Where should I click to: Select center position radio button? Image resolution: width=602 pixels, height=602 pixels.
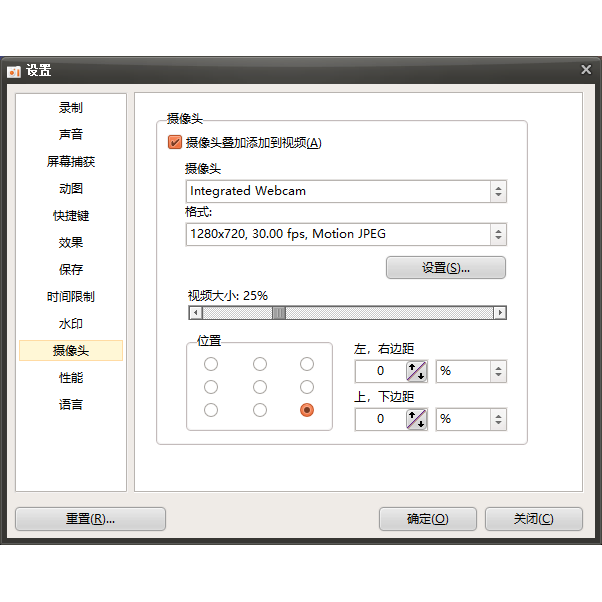tap(260, 387)
